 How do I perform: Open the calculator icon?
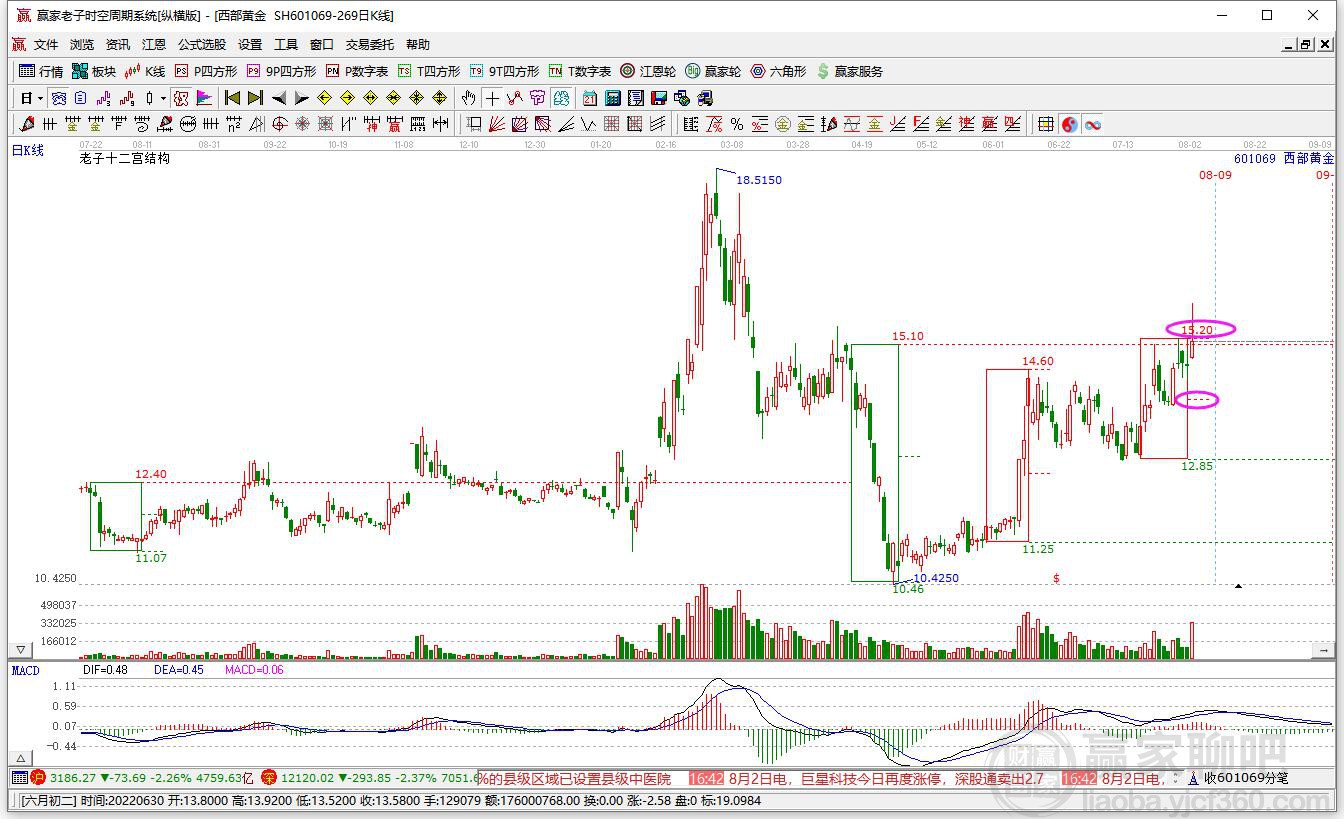[613, 98]
